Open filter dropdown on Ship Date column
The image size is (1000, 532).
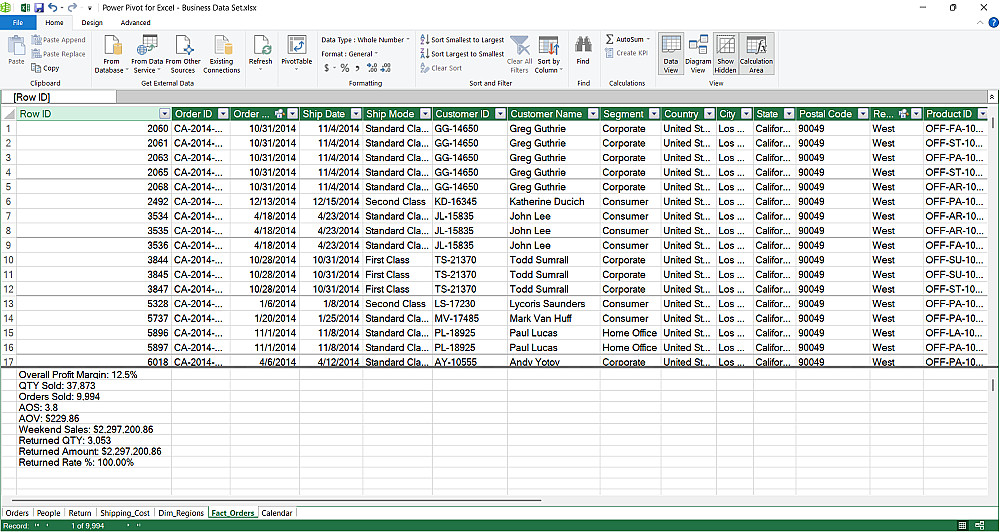(356, 114)
